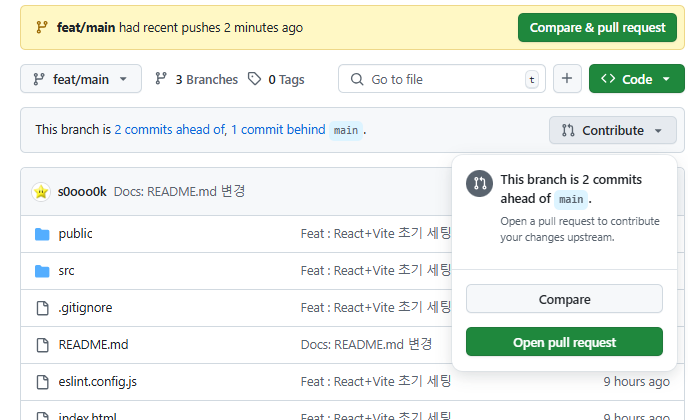Click the tag icon beside 0 Tags
688x420 pixels.
pos(254,79)
